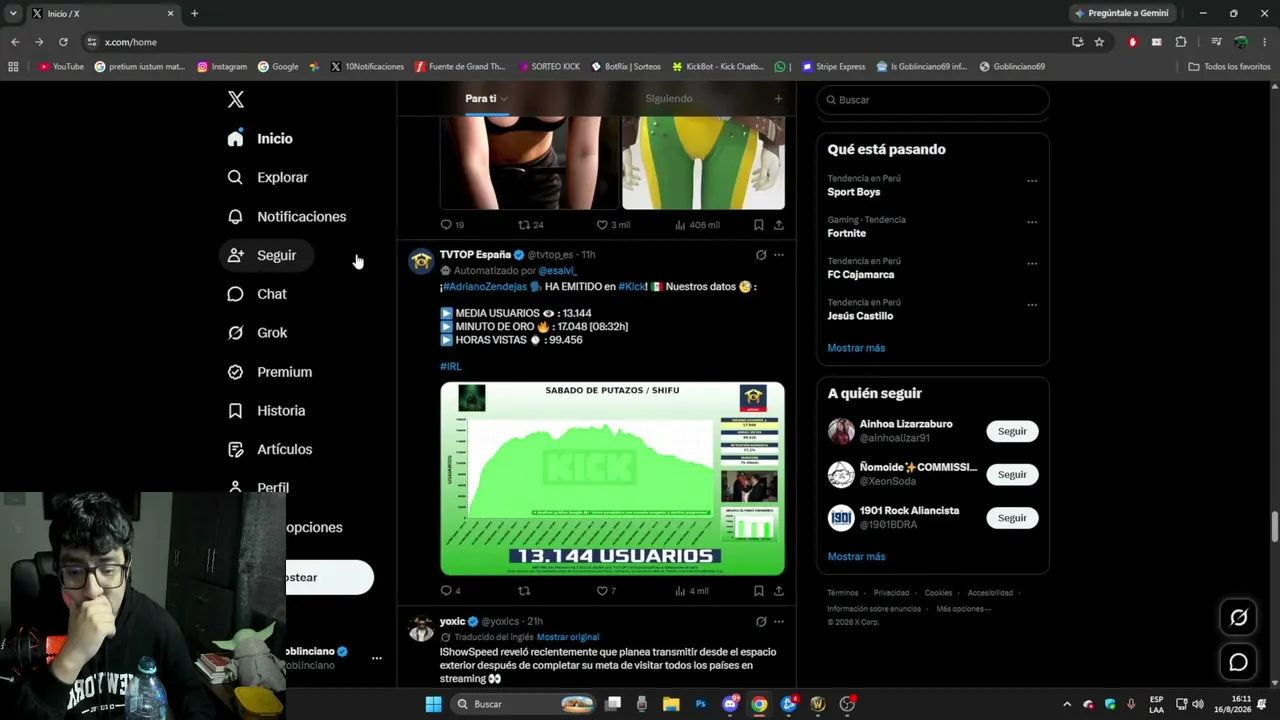Click Mostrar más under A quién seguir
1280x720 pixels.
click(x=856, y=557)
